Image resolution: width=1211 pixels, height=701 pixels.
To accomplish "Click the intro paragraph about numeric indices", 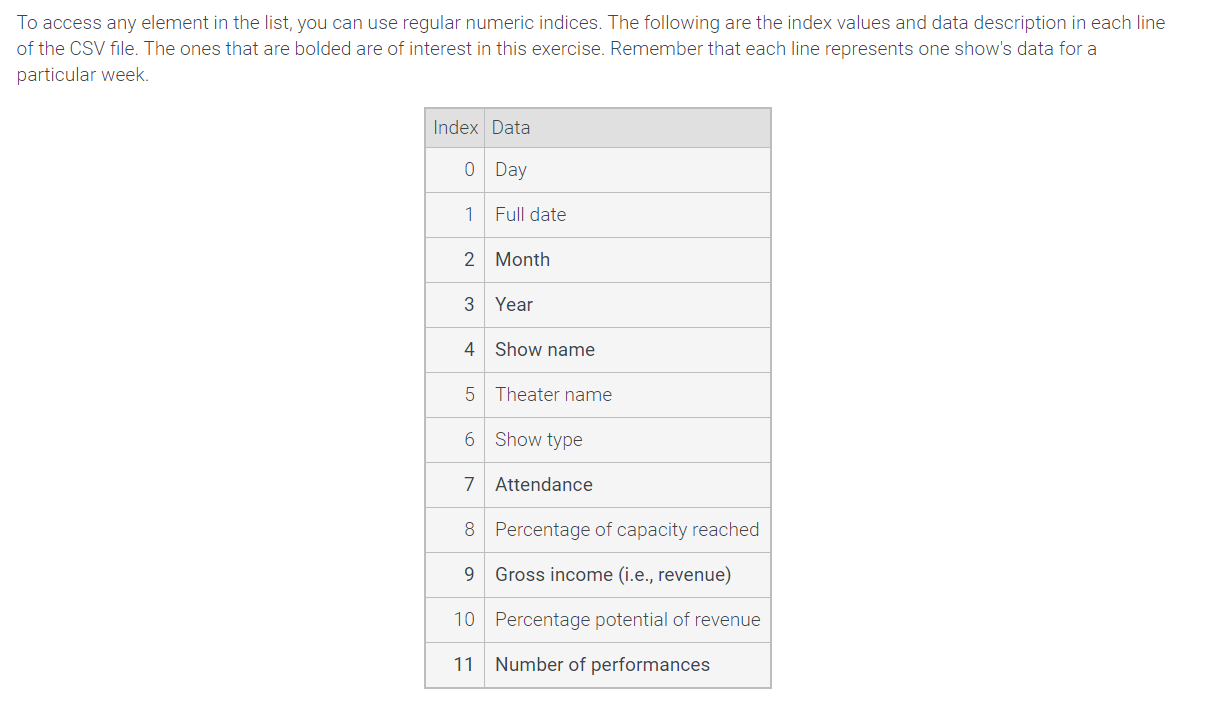I will point(590,49).
